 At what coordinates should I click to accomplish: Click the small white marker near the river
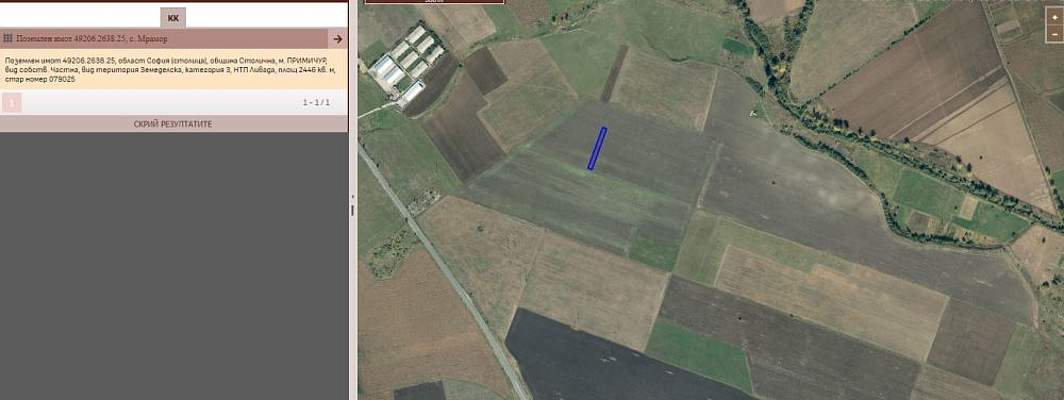[x=753, y=113]
